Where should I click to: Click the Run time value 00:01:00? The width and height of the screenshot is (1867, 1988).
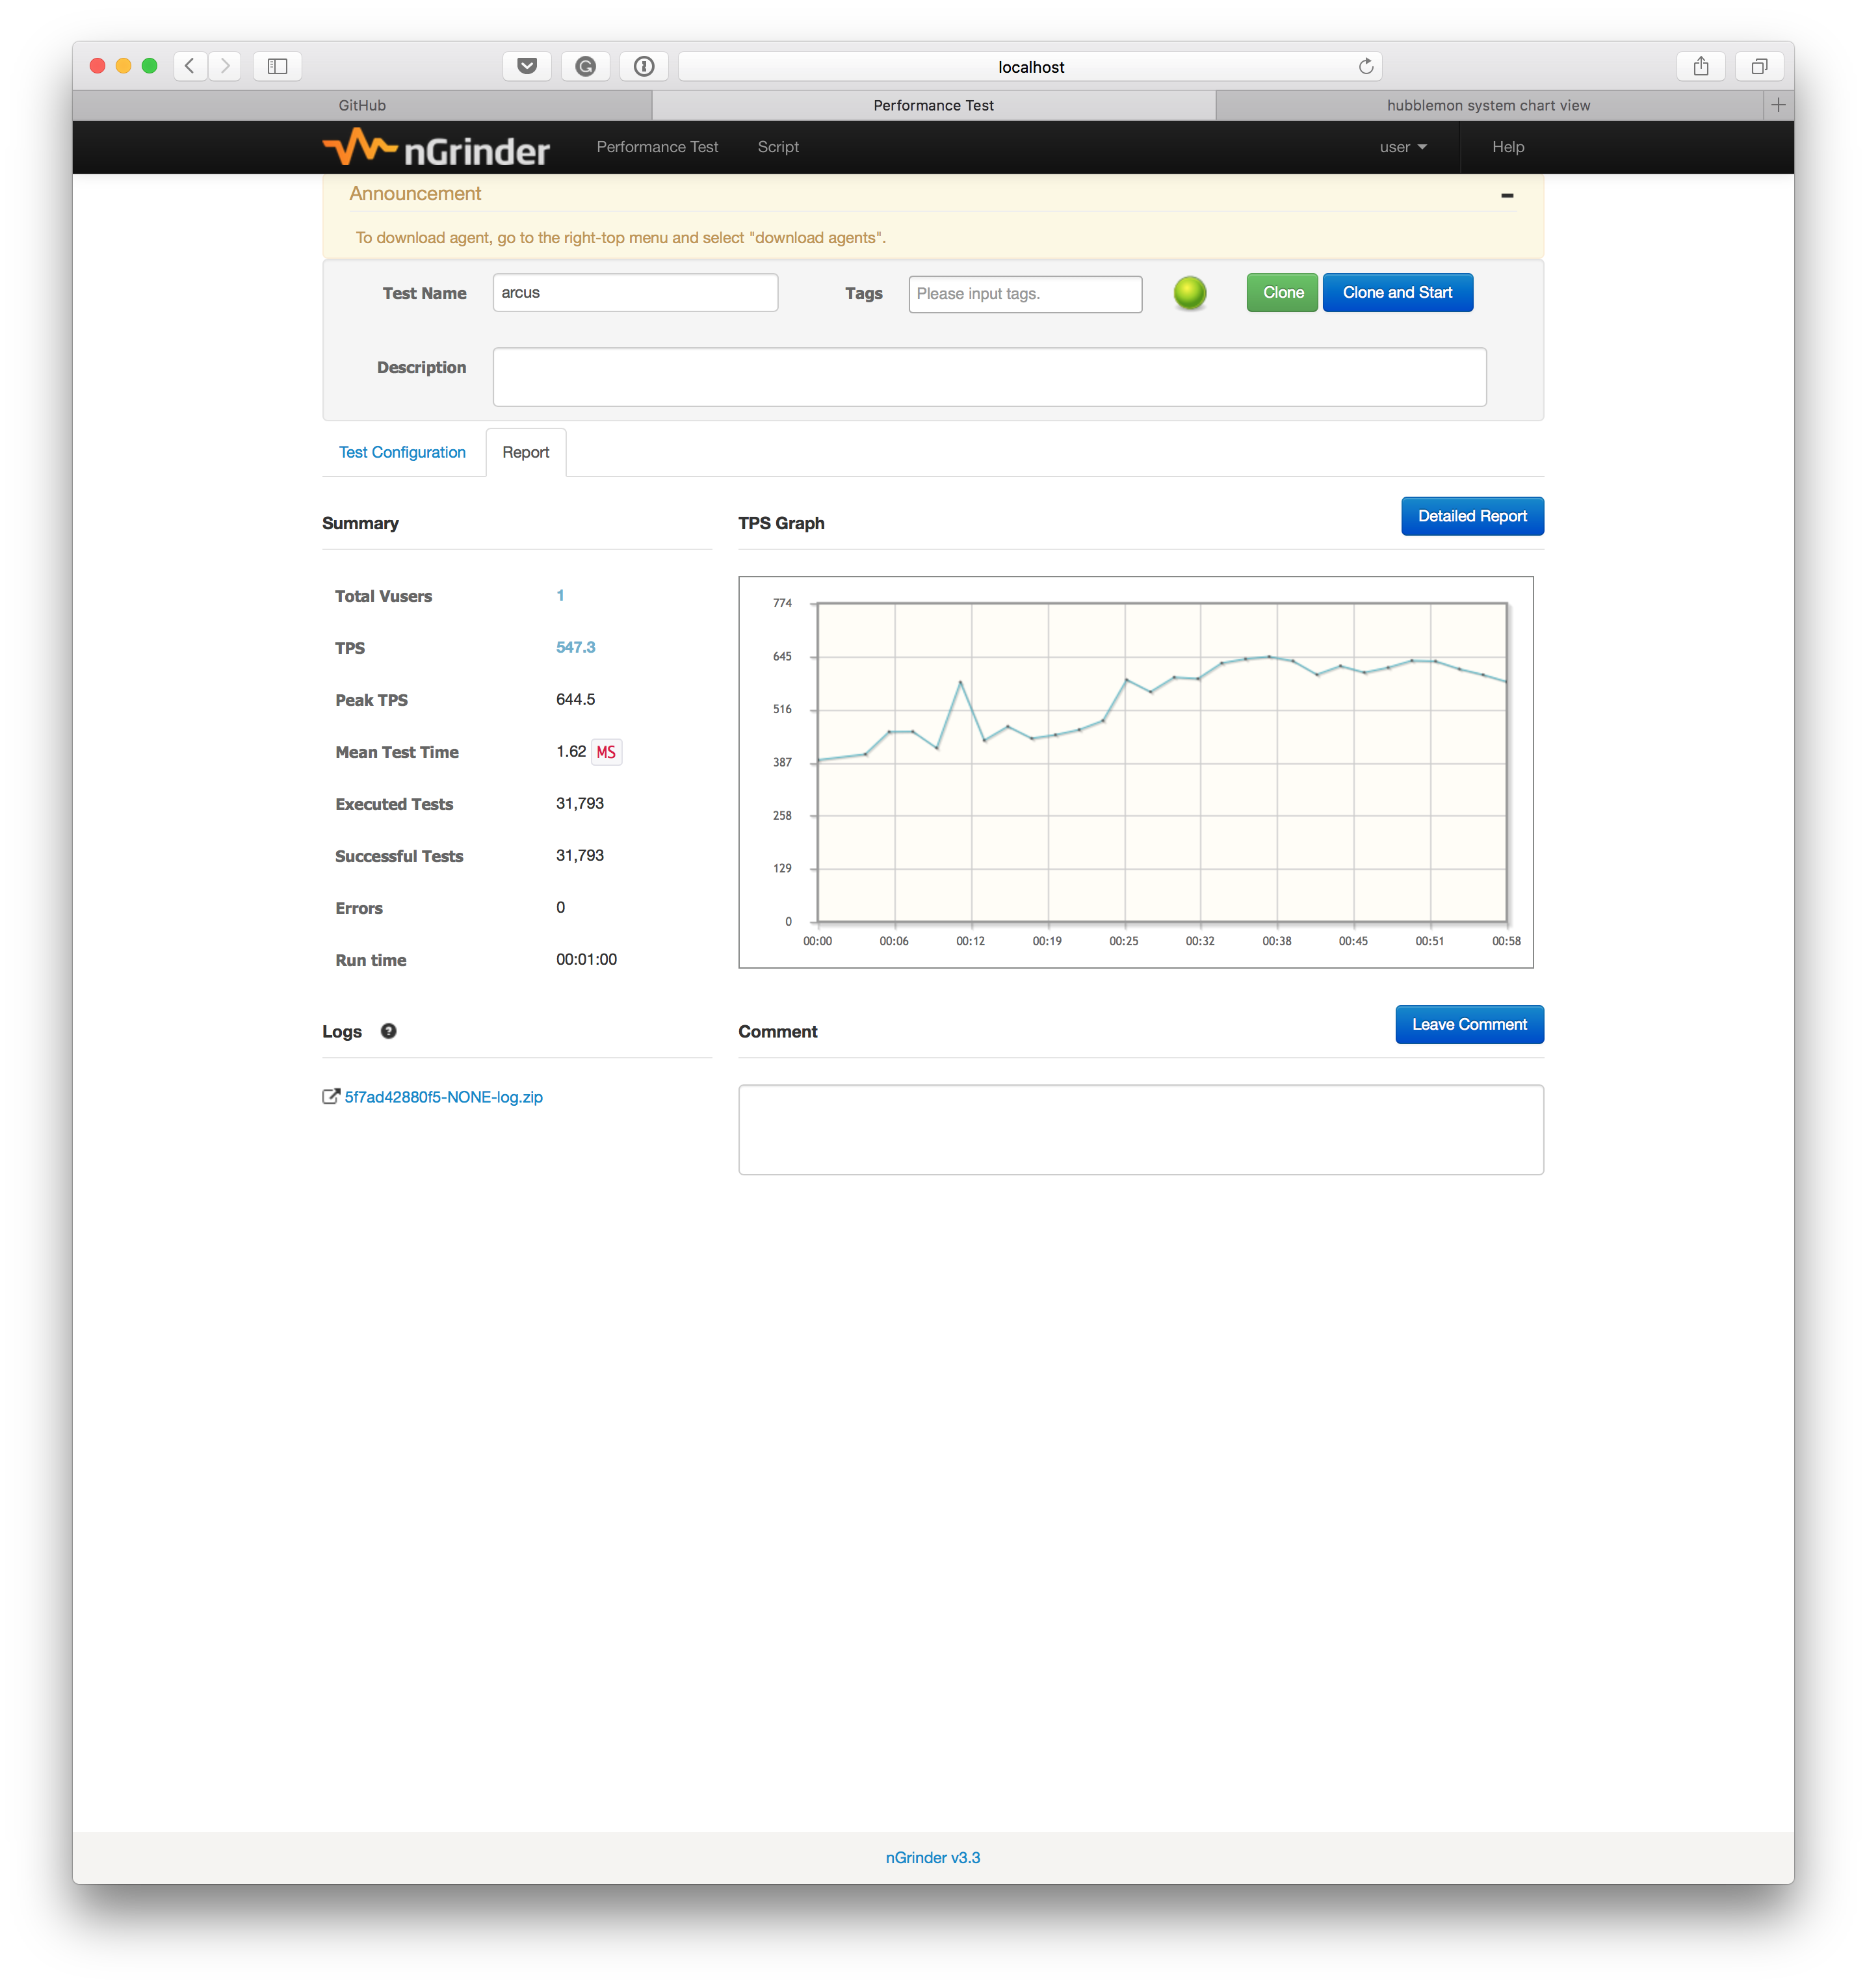pos(586,959)
